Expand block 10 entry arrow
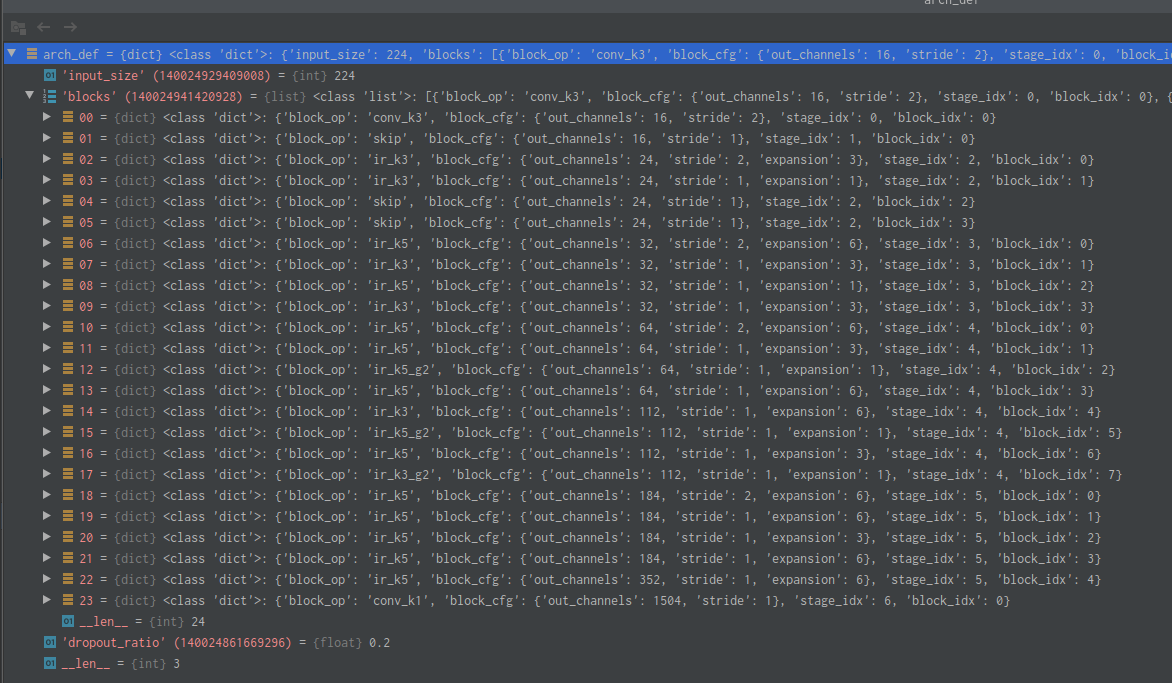The width and height of the screenshot is (1172, 683). 46,327
